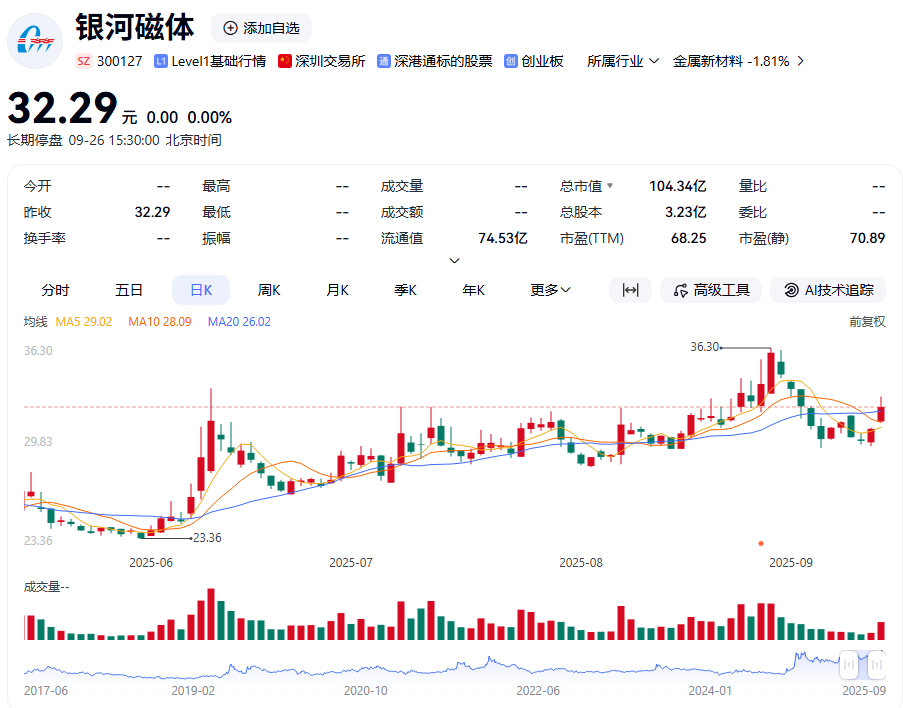Click the overview timeline at 2019-02
This screenshot has height=708, width=903.
click(x=193, y=690)
